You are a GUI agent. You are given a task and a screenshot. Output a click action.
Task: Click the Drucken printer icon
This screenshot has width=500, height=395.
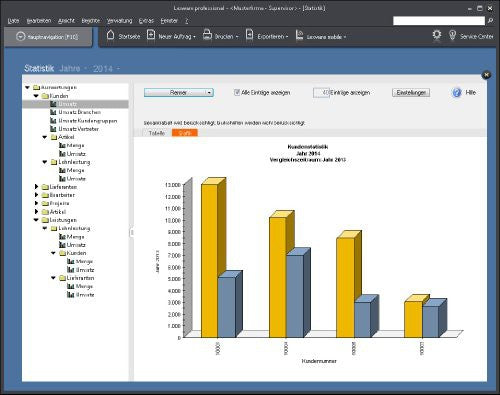coord(207,35)
